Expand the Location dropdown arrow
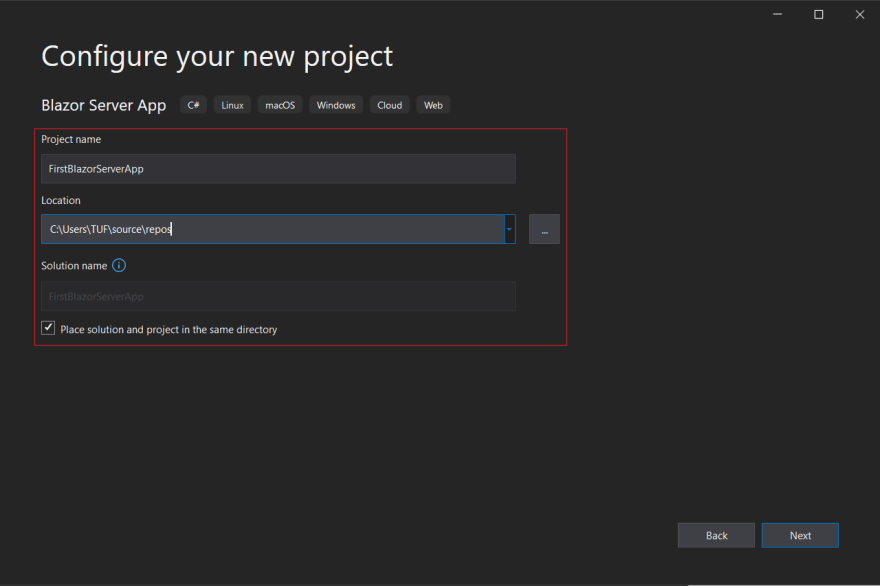The height and width of the screenshot is (586, 880). point(510,229)
